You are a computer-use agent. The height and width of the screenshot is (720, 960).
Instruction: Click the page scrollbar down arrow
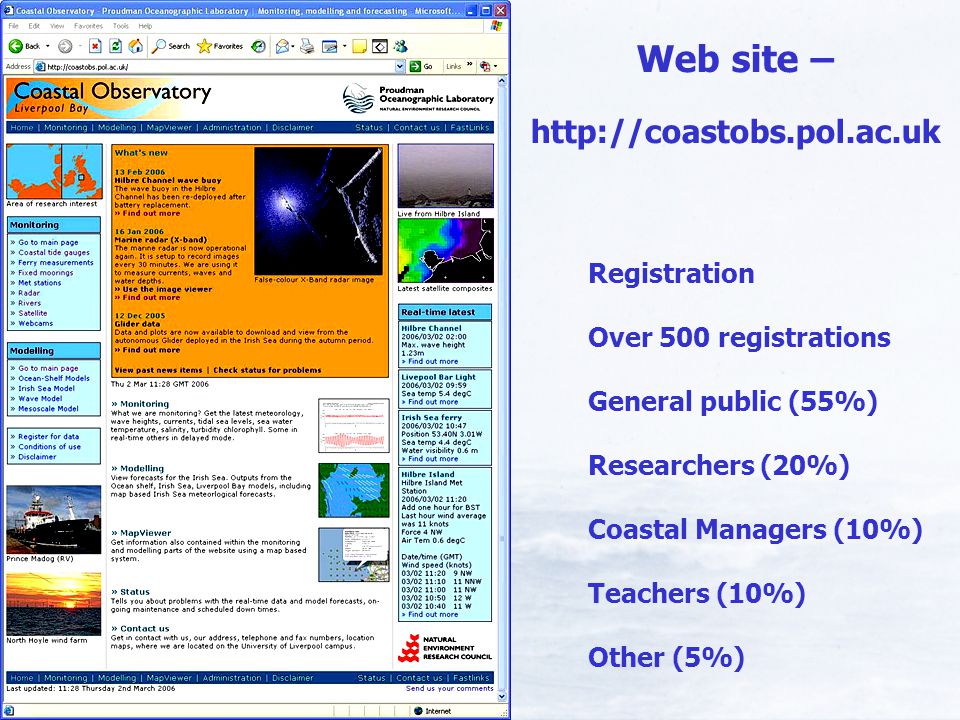(x=502, y=696)
